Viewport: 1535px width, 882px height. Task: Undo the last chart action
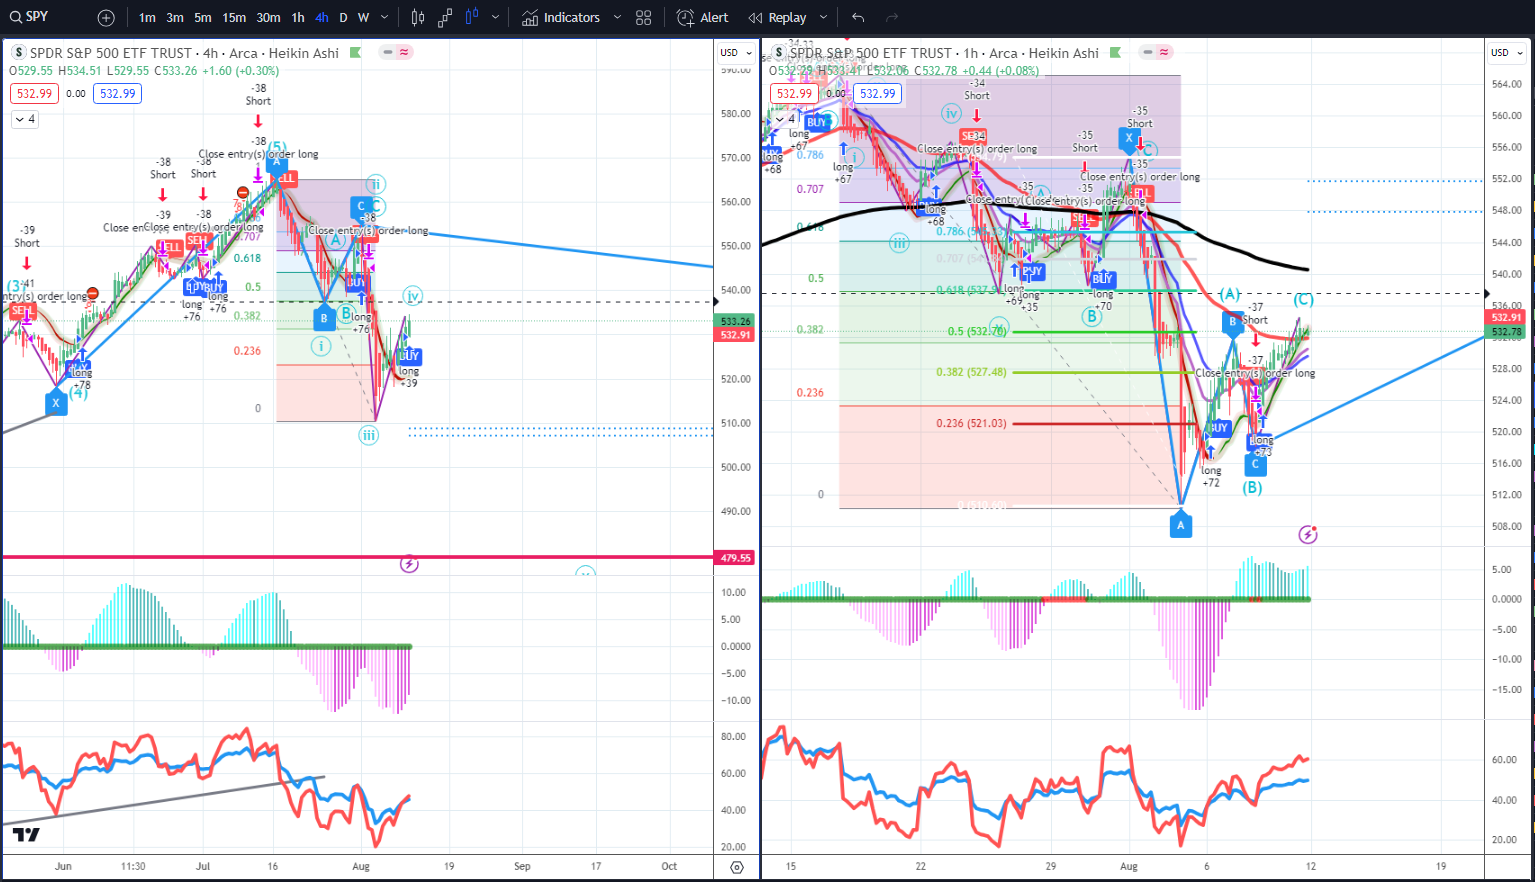point(858,18)
